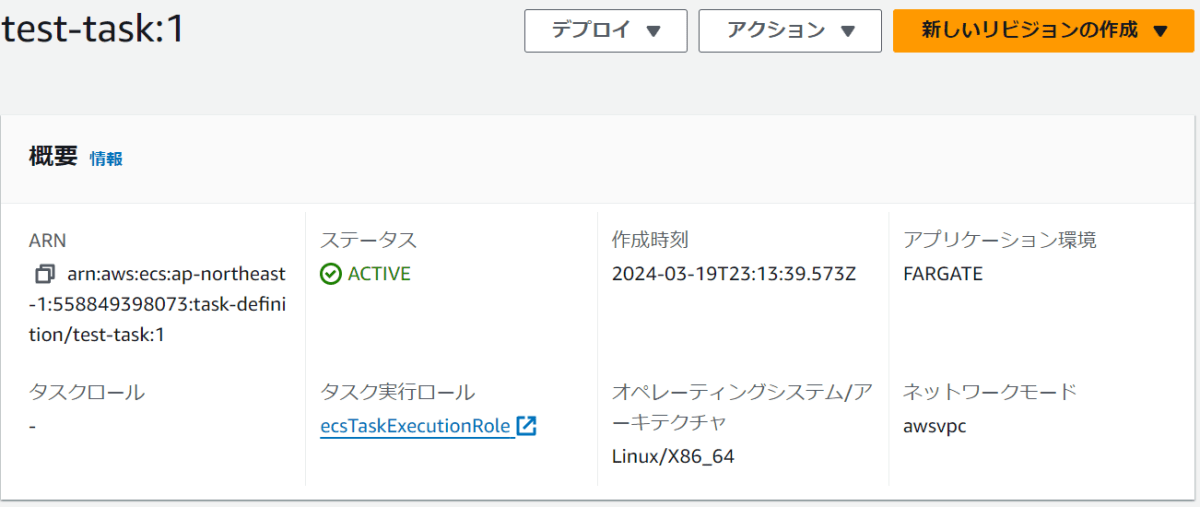This screenshot has height=507, width=1200.
Task: Click the 情報 link next to 概要
Action: 106,159
